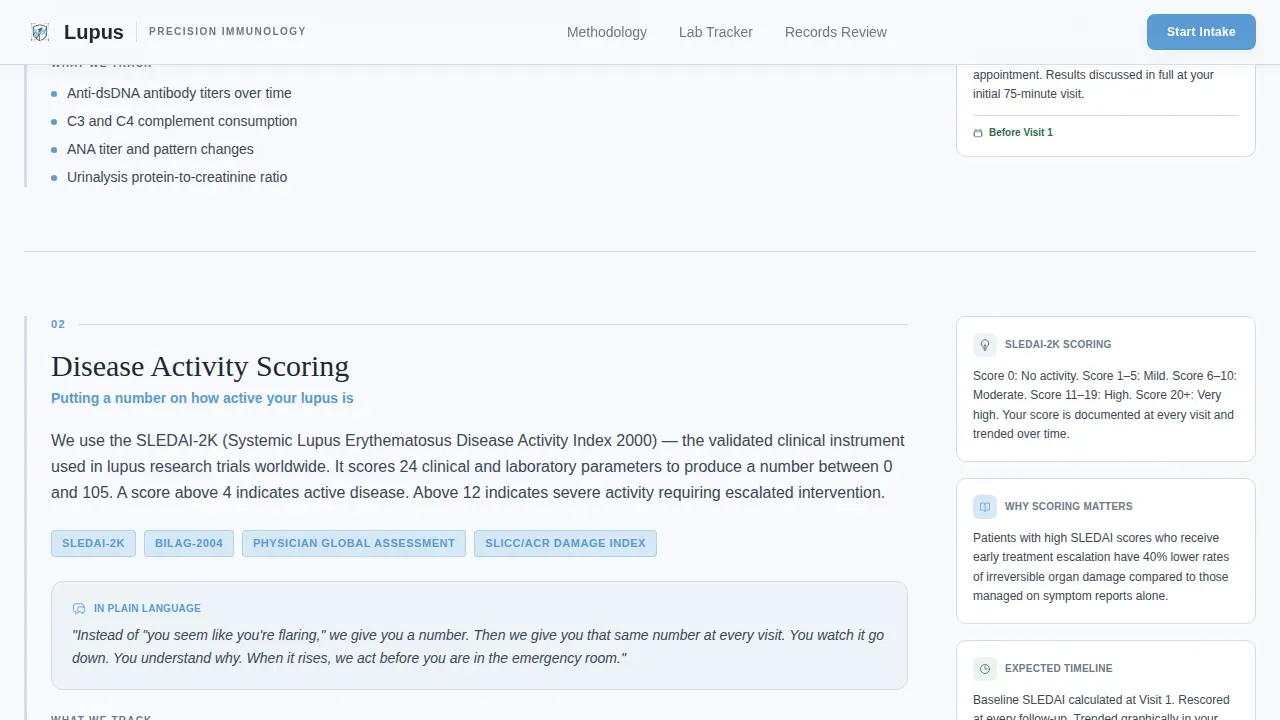Click the book icon beside Why Scoring Matters

(x=985, y=507)
